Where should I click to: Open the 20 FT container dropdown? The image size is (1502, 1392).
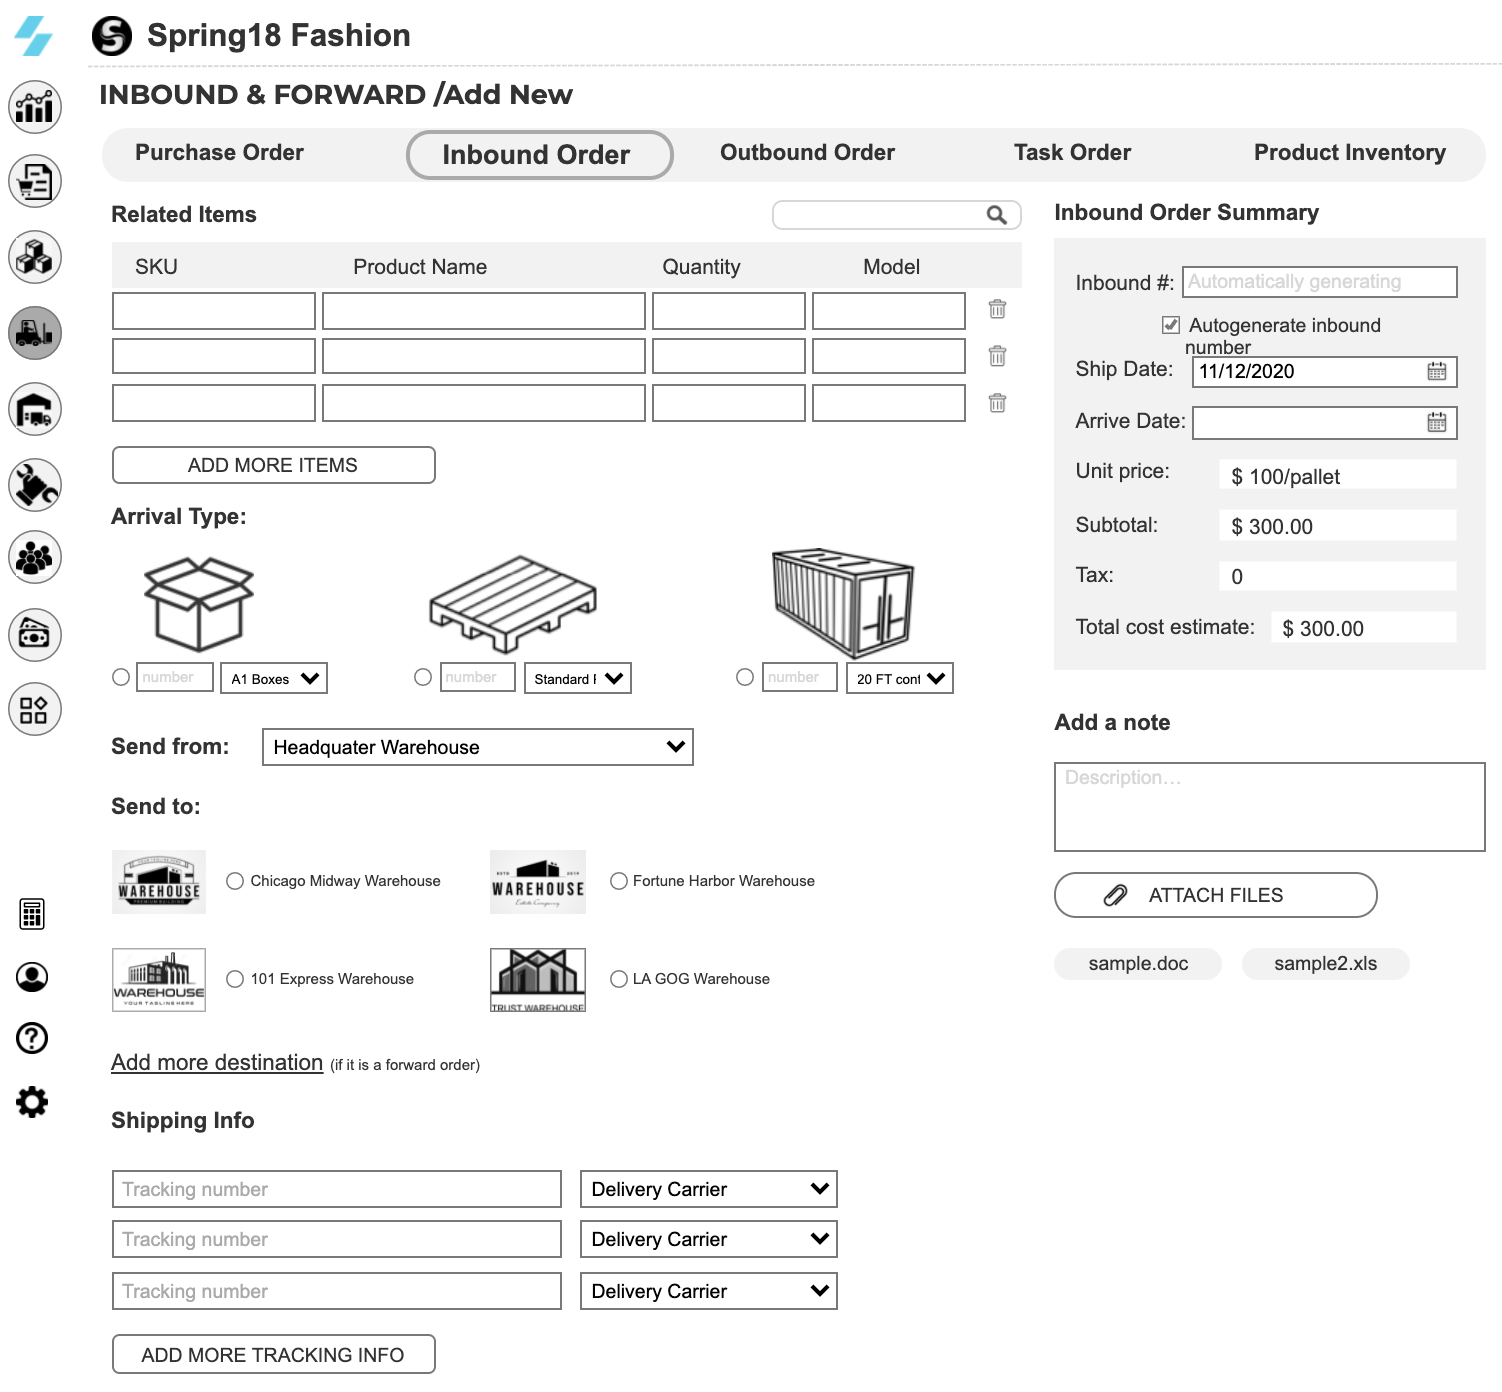[900, 678]
